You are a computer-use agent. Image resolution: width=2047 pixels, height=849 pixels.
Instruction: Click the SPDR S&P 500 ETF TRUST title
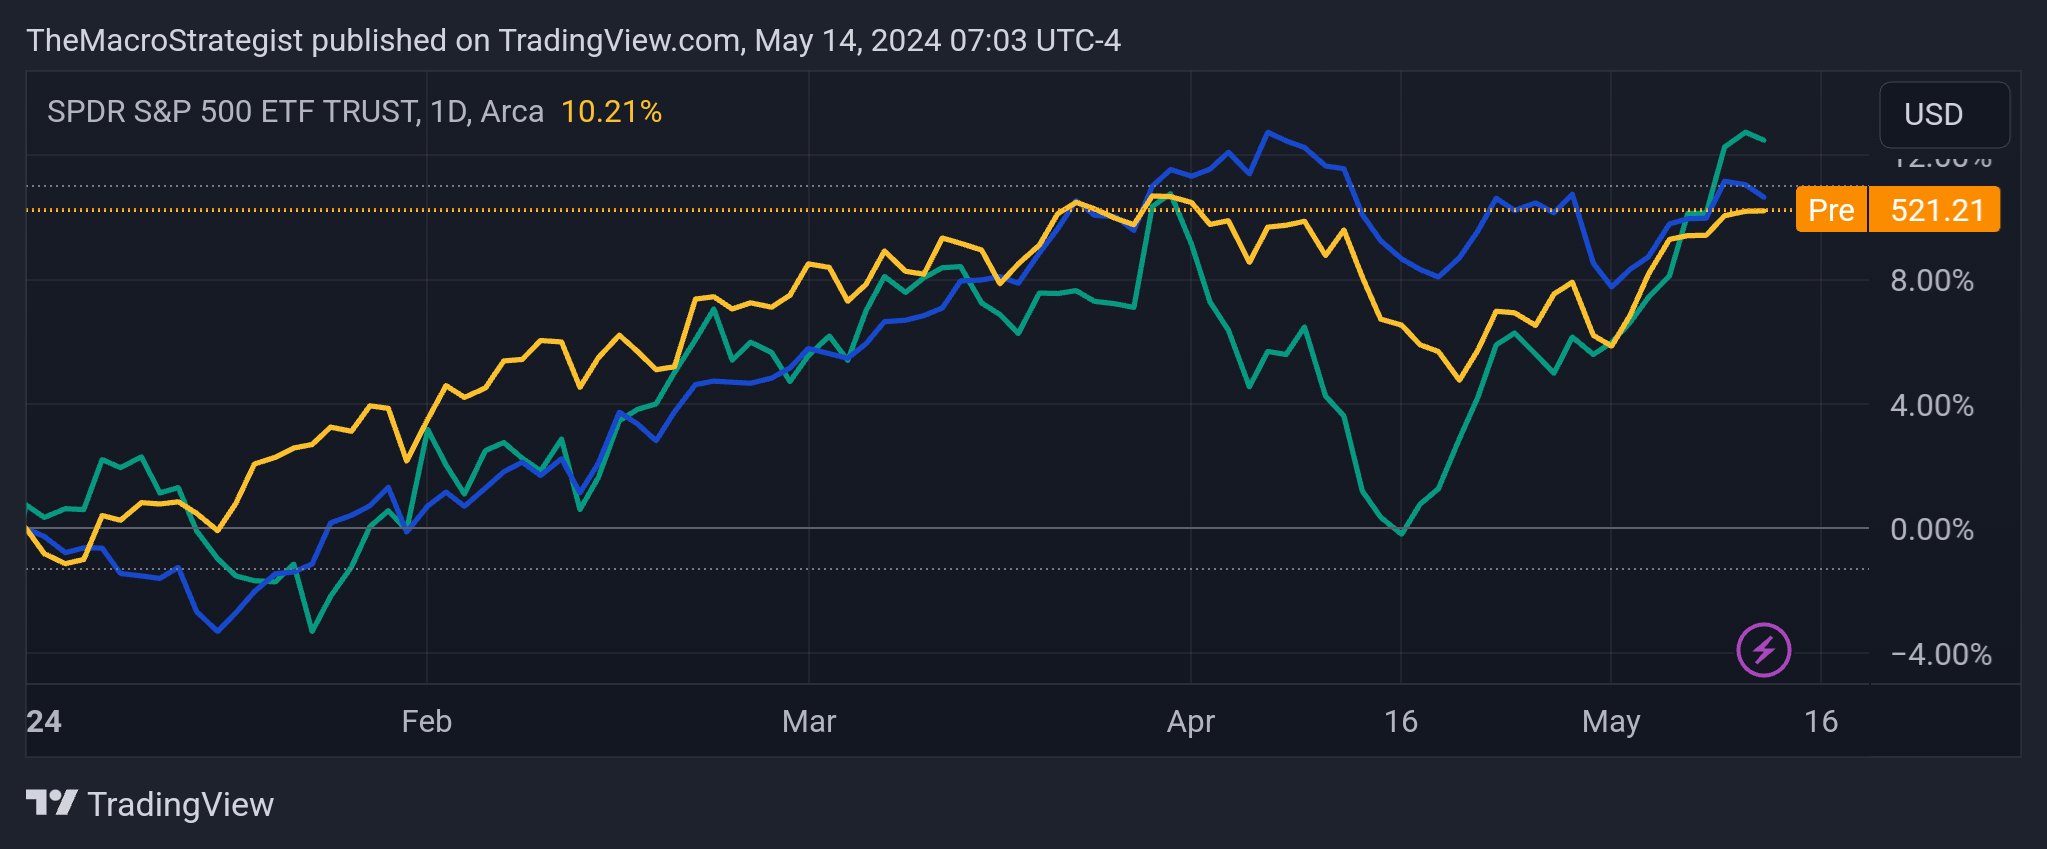tap(232, 111)
